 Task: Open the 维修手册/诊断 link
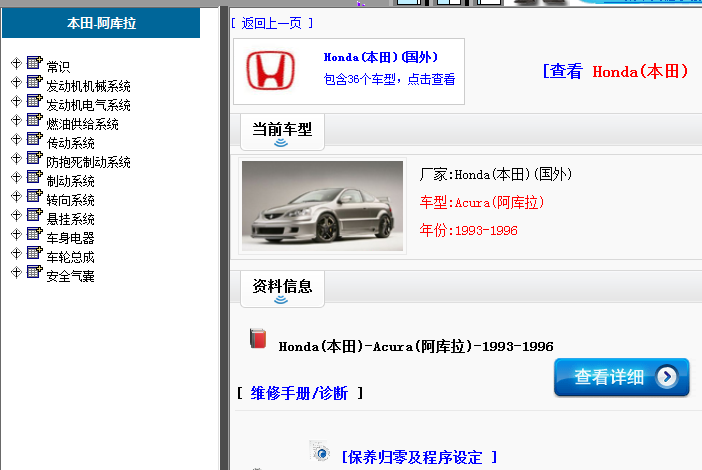tap(299, 393)
